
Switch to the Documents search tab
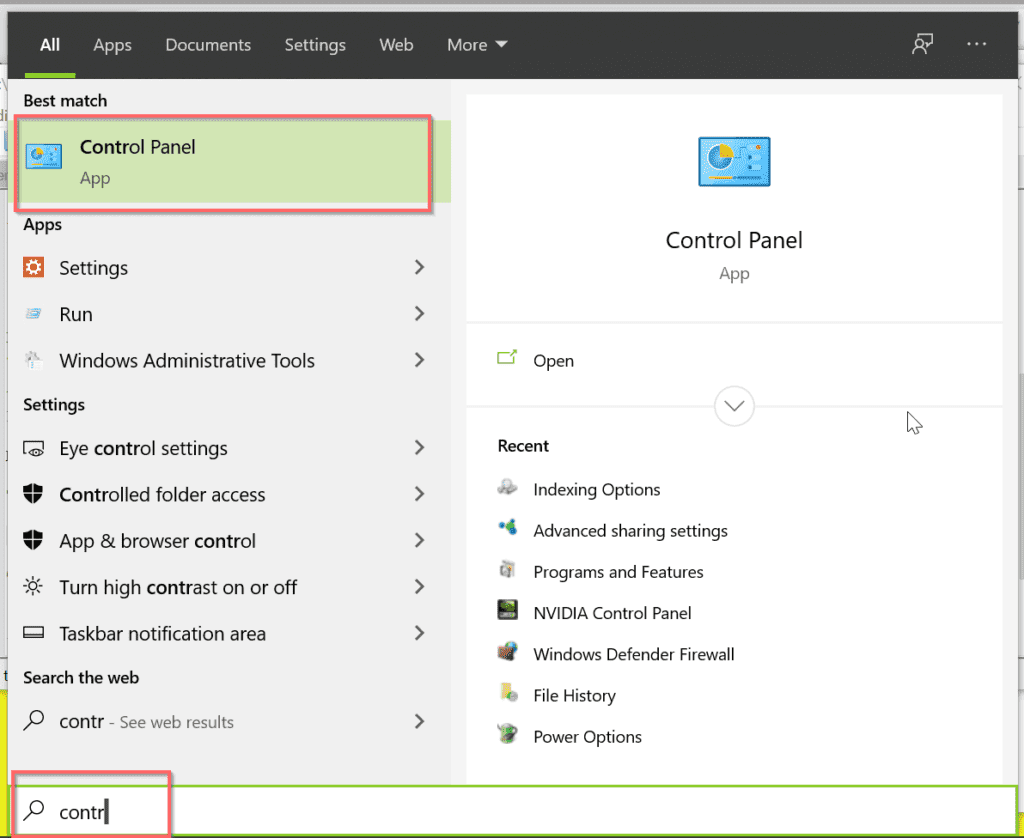click(x=208, y=44)
